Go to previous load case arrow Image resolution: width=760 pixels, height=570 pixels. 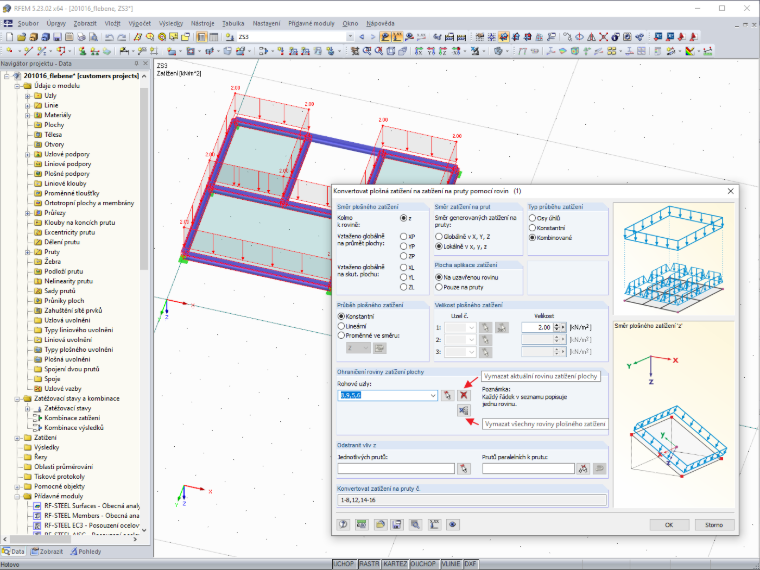(x=362, y=37)
